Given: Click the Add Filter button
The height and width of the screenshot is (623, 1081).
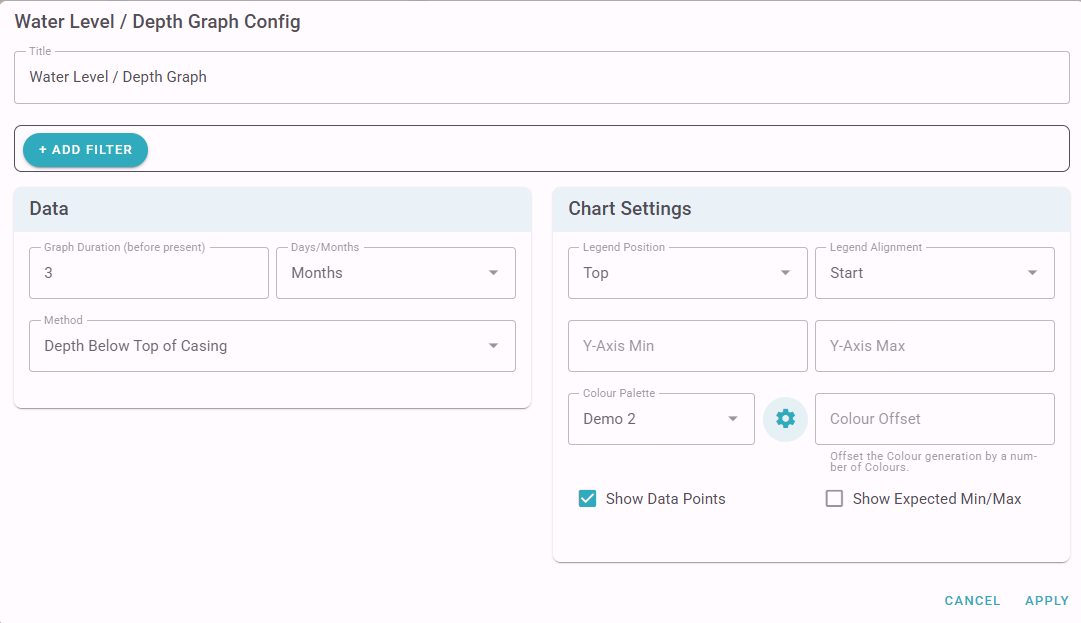Looking at the screenshot, I should pyautogui.click(x=86, y=150).
